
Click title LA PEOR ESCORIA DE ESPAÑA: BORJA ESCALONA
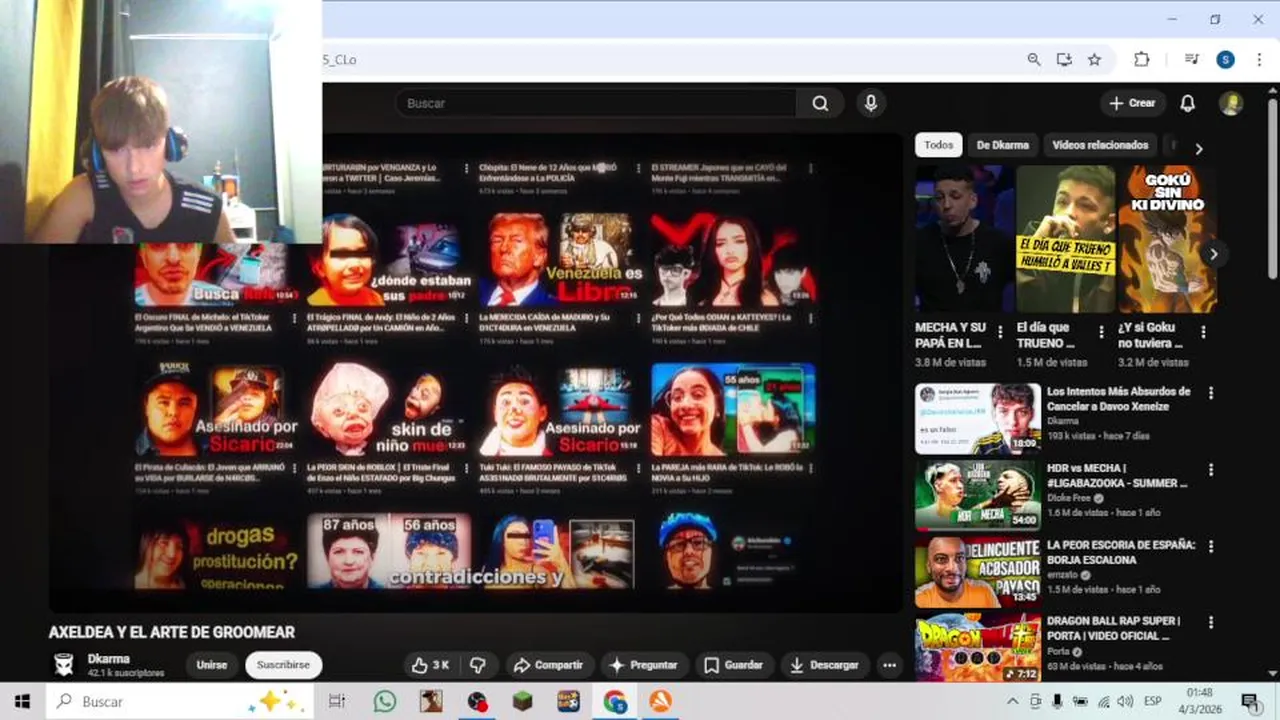1121,553
